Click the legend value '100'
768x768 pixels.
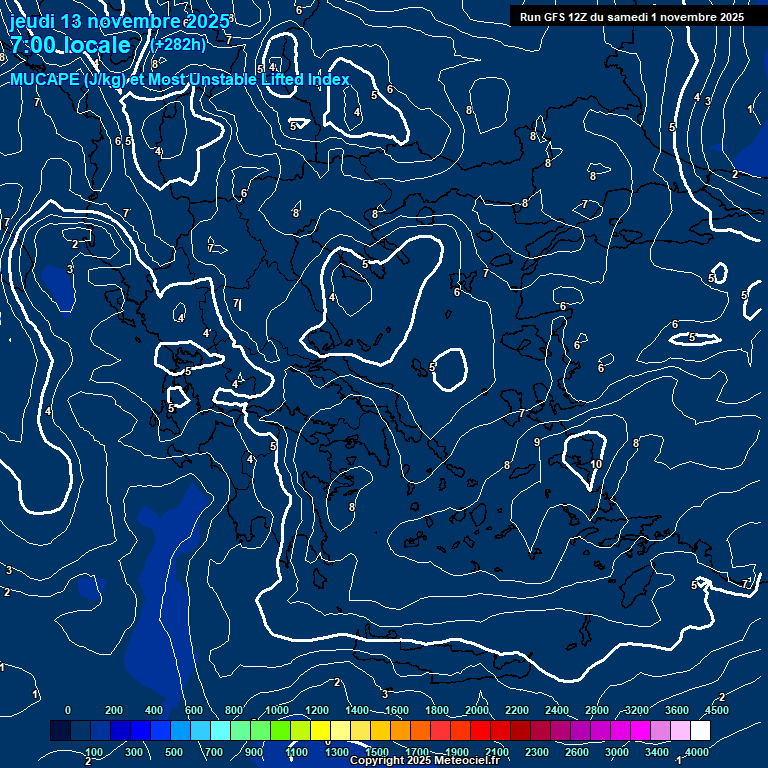coord(94,752)
